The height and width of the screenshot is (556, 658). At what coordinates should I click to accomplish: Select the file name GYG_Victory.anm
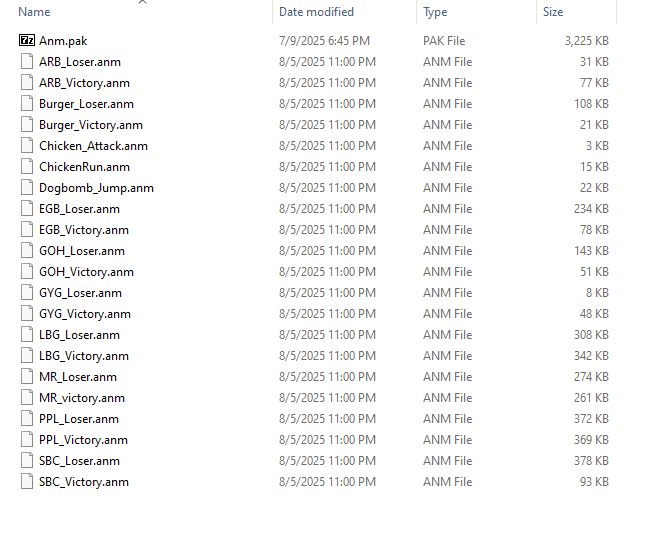[x=85, y=313]
